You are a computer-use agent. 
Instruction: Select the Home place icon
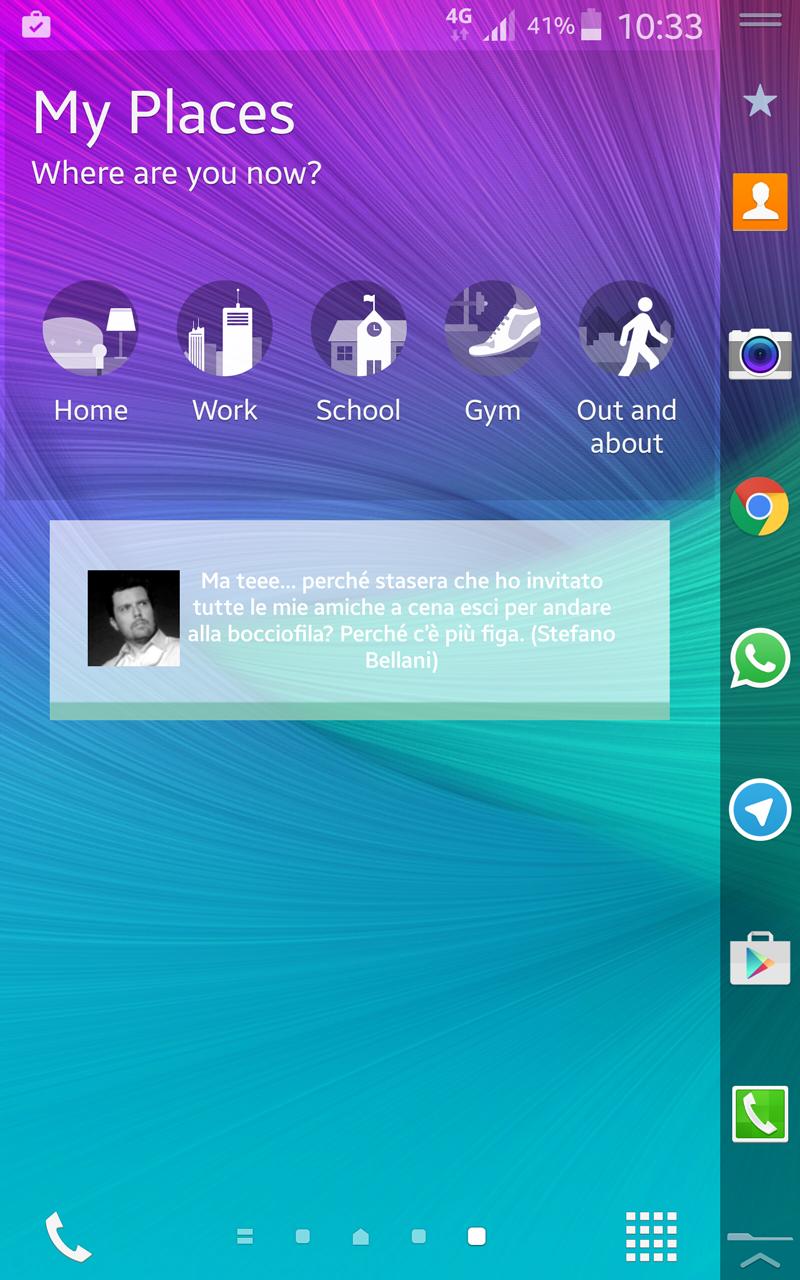tap(90, 328)
